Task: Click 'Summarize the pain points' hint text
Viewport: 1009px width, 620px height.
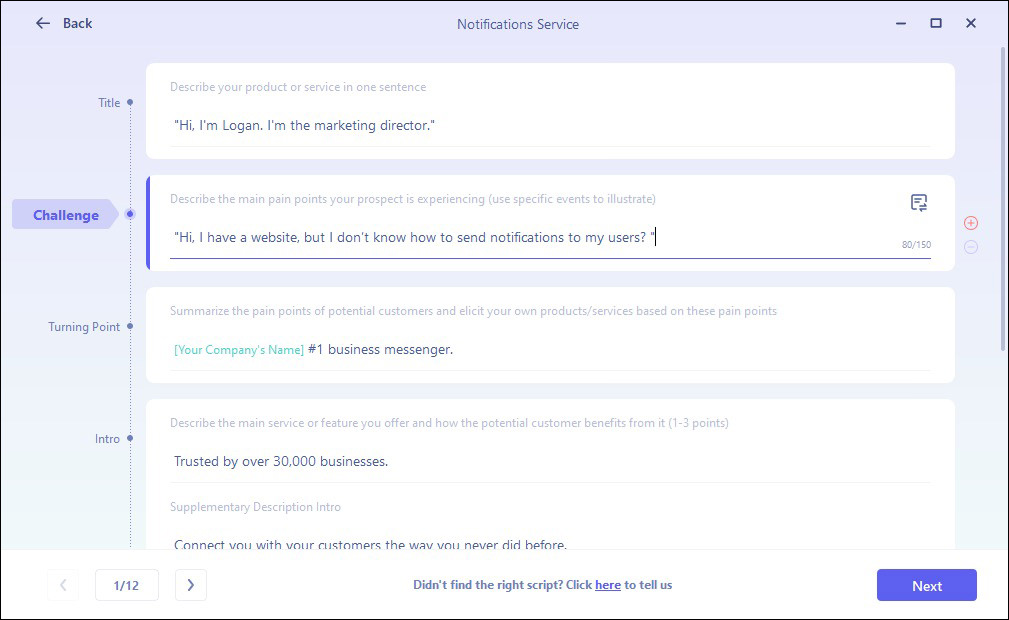Action: pos(474,312)
